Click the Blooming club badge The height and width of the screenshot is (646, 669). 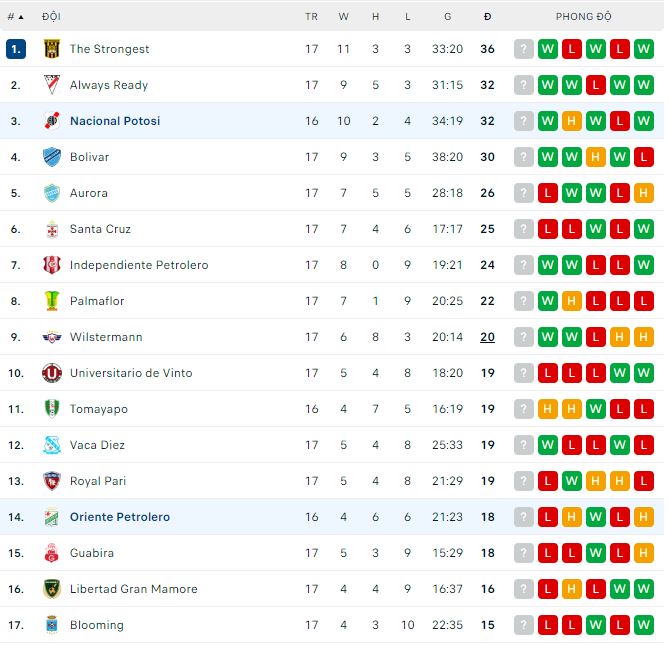tap(52, 625)
